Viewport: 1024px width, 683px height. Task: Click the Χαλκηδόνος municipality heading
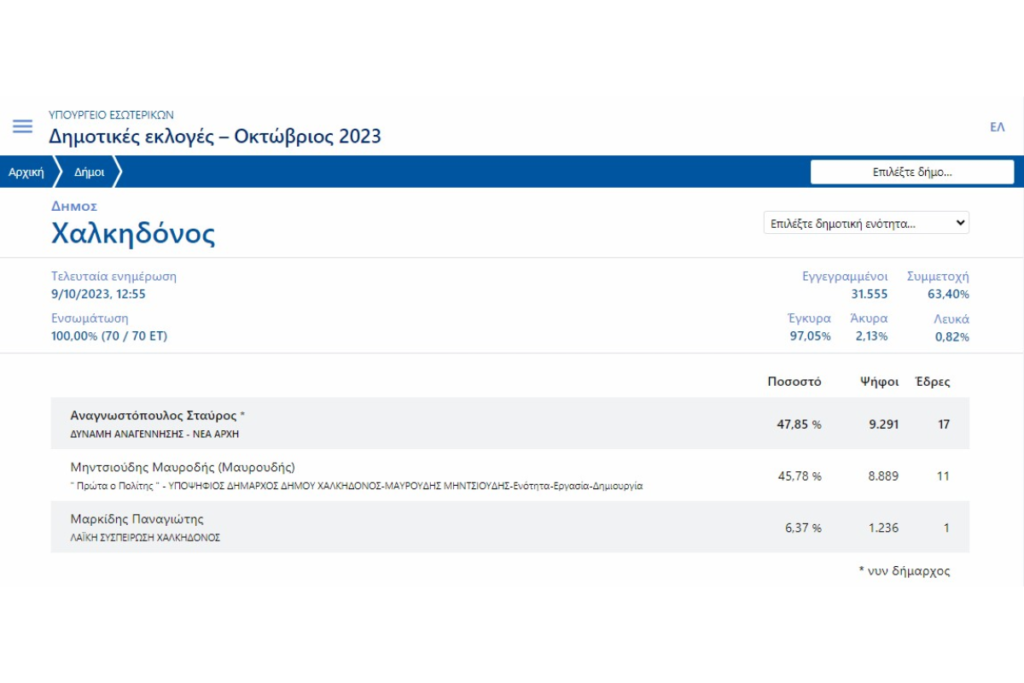pos(133,234)
